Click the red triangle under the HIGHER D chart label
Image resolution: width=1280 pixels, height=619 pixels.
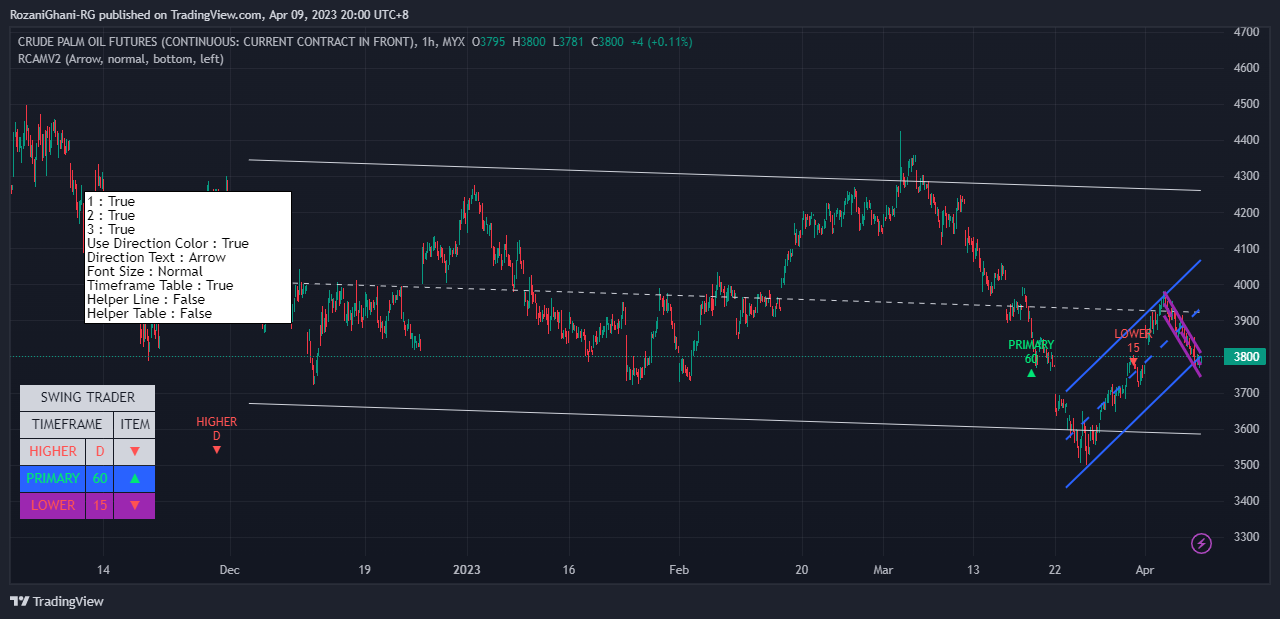tap(216, 450)
